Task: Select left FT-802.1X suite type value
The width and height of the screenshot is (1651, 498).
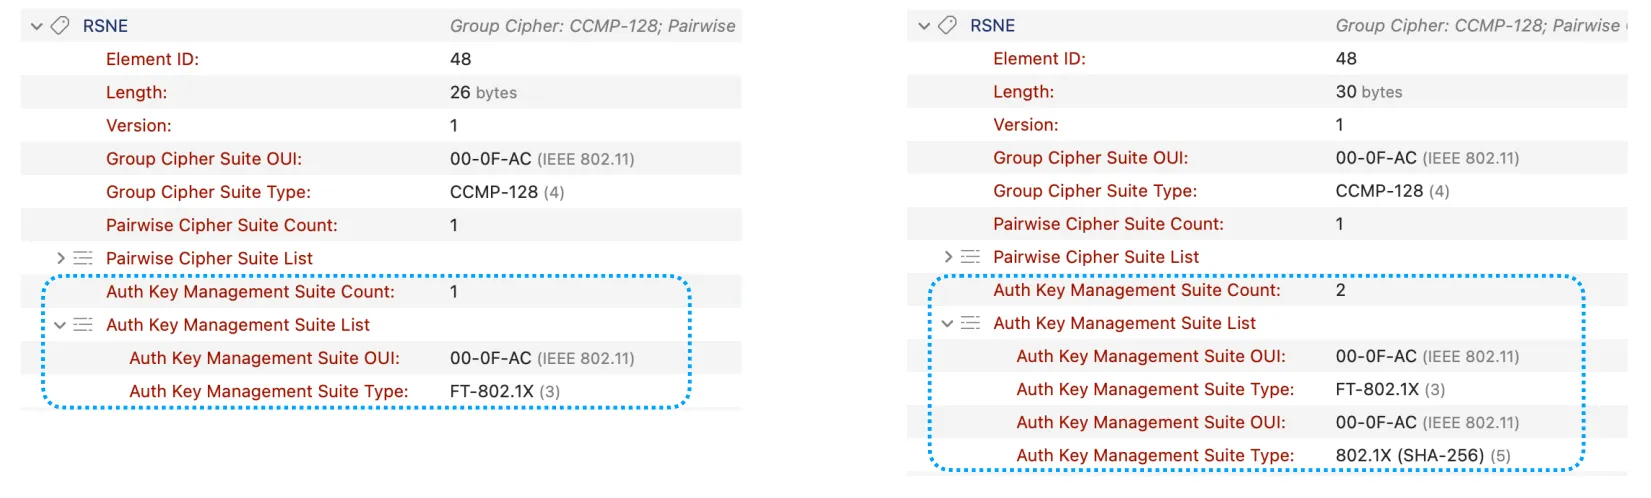Action: (x=505, y=391)
